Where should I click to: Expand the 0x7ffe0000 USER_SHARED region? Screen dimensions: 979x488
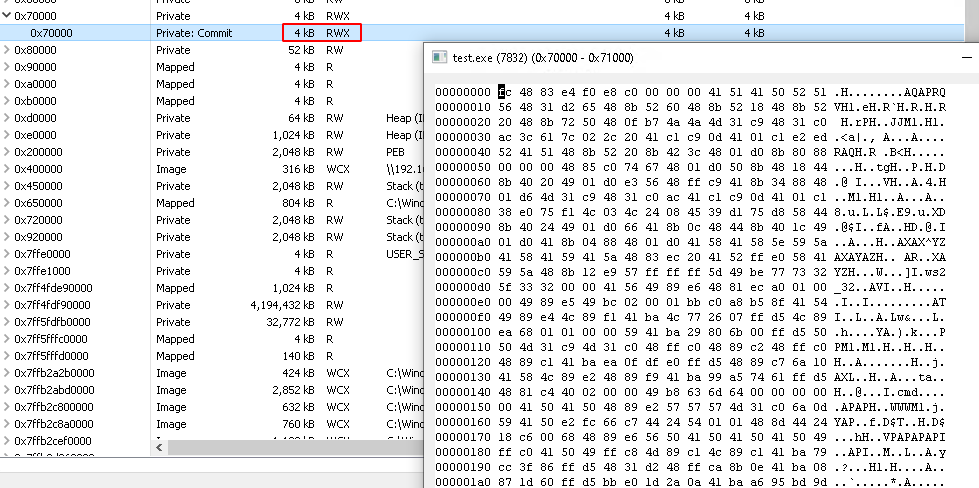tap(7, 254)
